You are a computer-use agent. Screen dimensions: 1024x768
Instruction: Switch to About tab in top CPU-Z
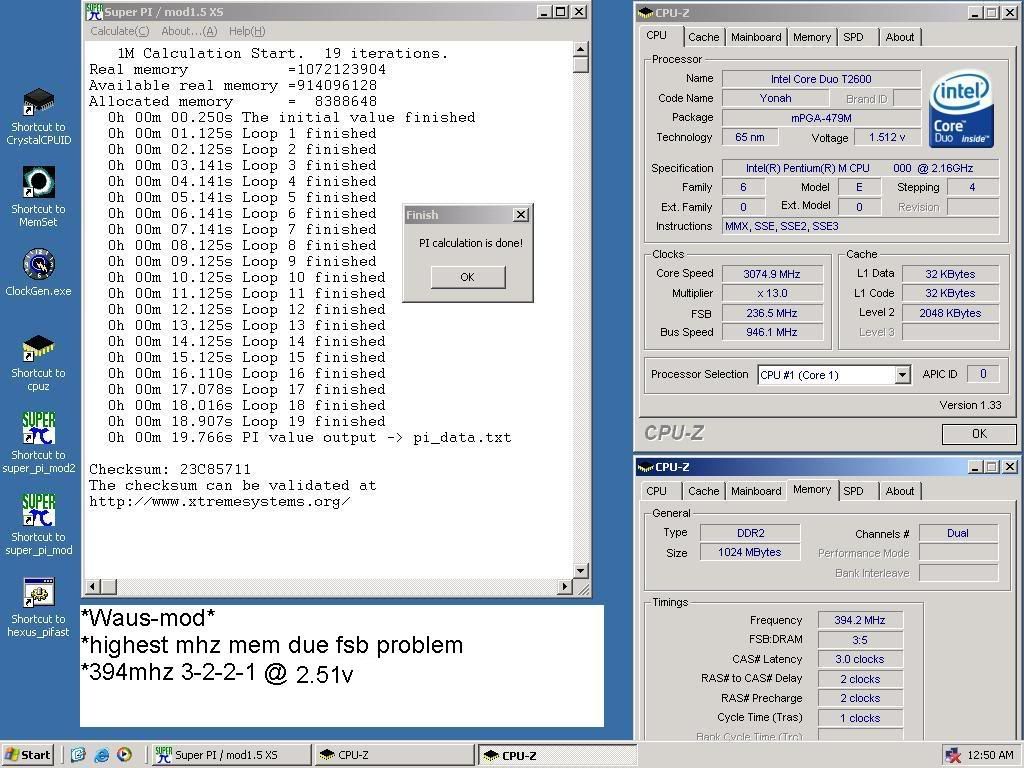(x=899, y=37)
